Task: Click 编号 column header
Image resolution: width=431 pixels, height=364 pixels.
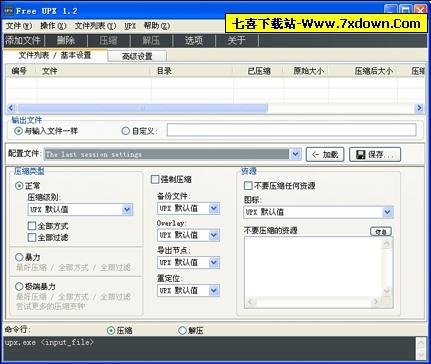Action: pos(21,71)
